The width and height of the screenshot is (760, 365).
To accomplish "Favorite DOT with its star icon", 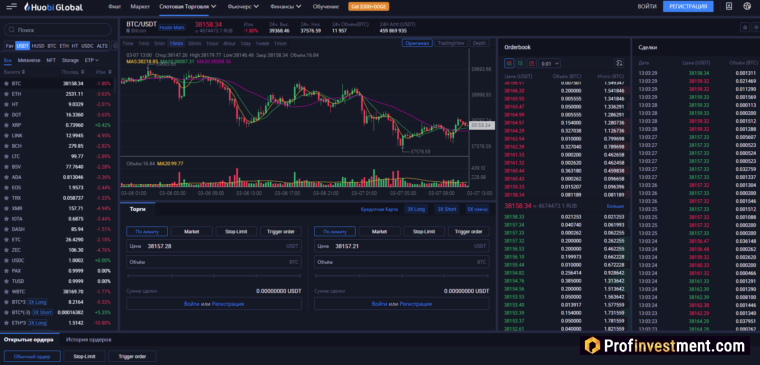I will point(6,115).
